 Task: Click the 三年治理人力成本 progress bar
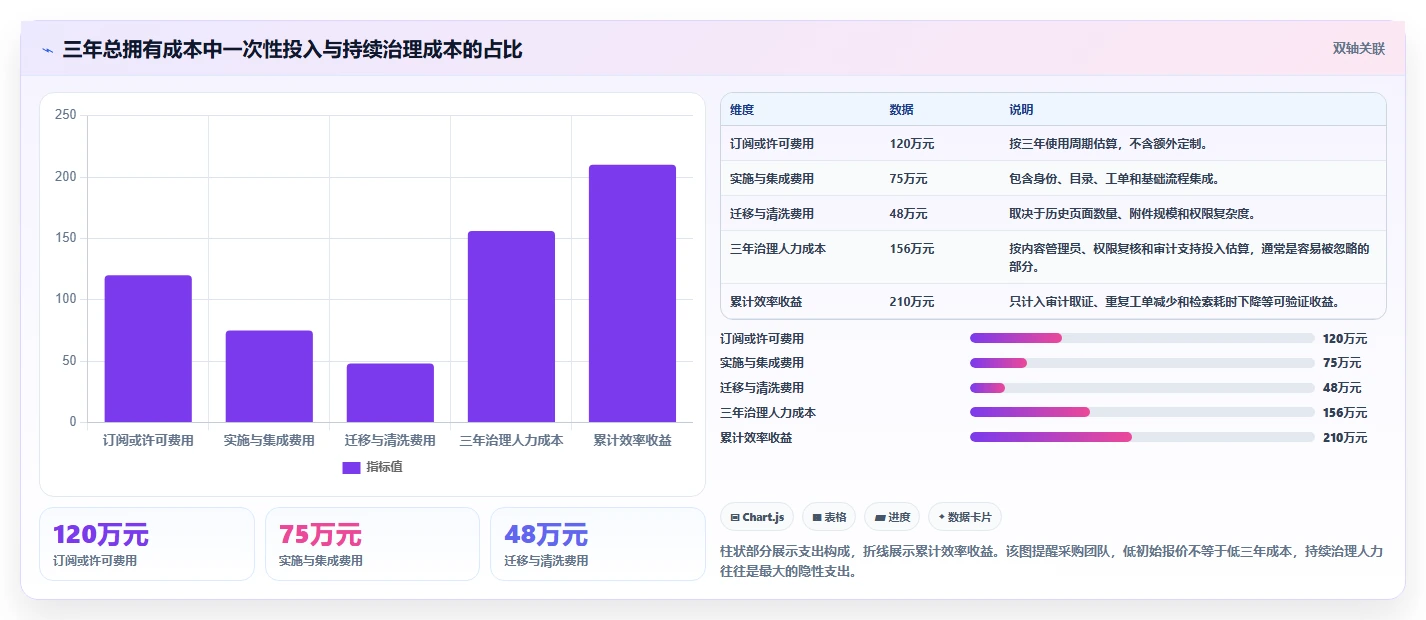[1142, 412]
